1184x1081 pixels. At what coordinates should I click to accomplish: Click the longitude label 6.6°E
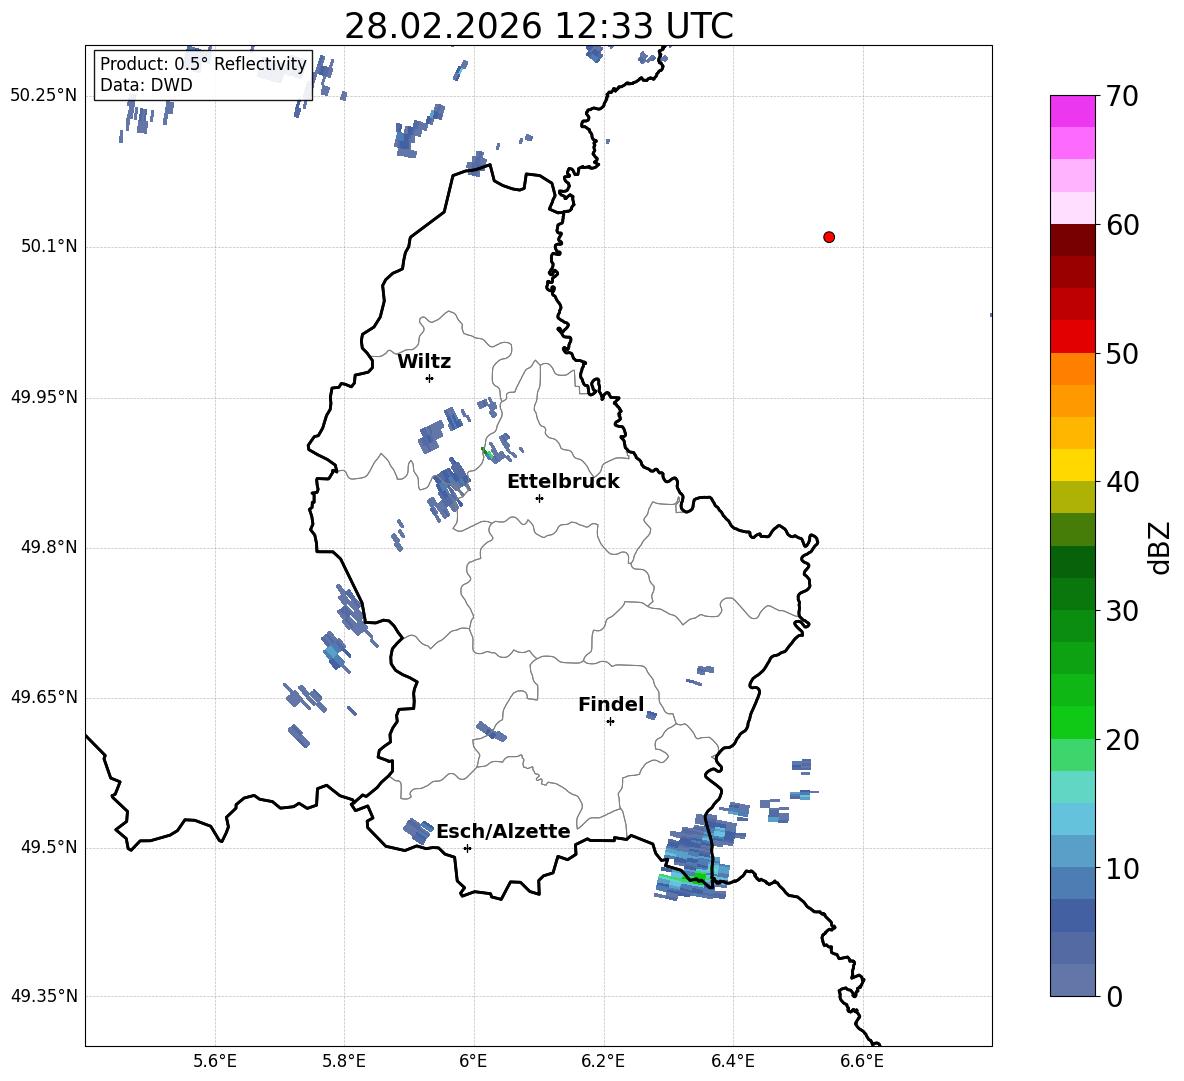pyautogui.click(x=862, y=1061)
